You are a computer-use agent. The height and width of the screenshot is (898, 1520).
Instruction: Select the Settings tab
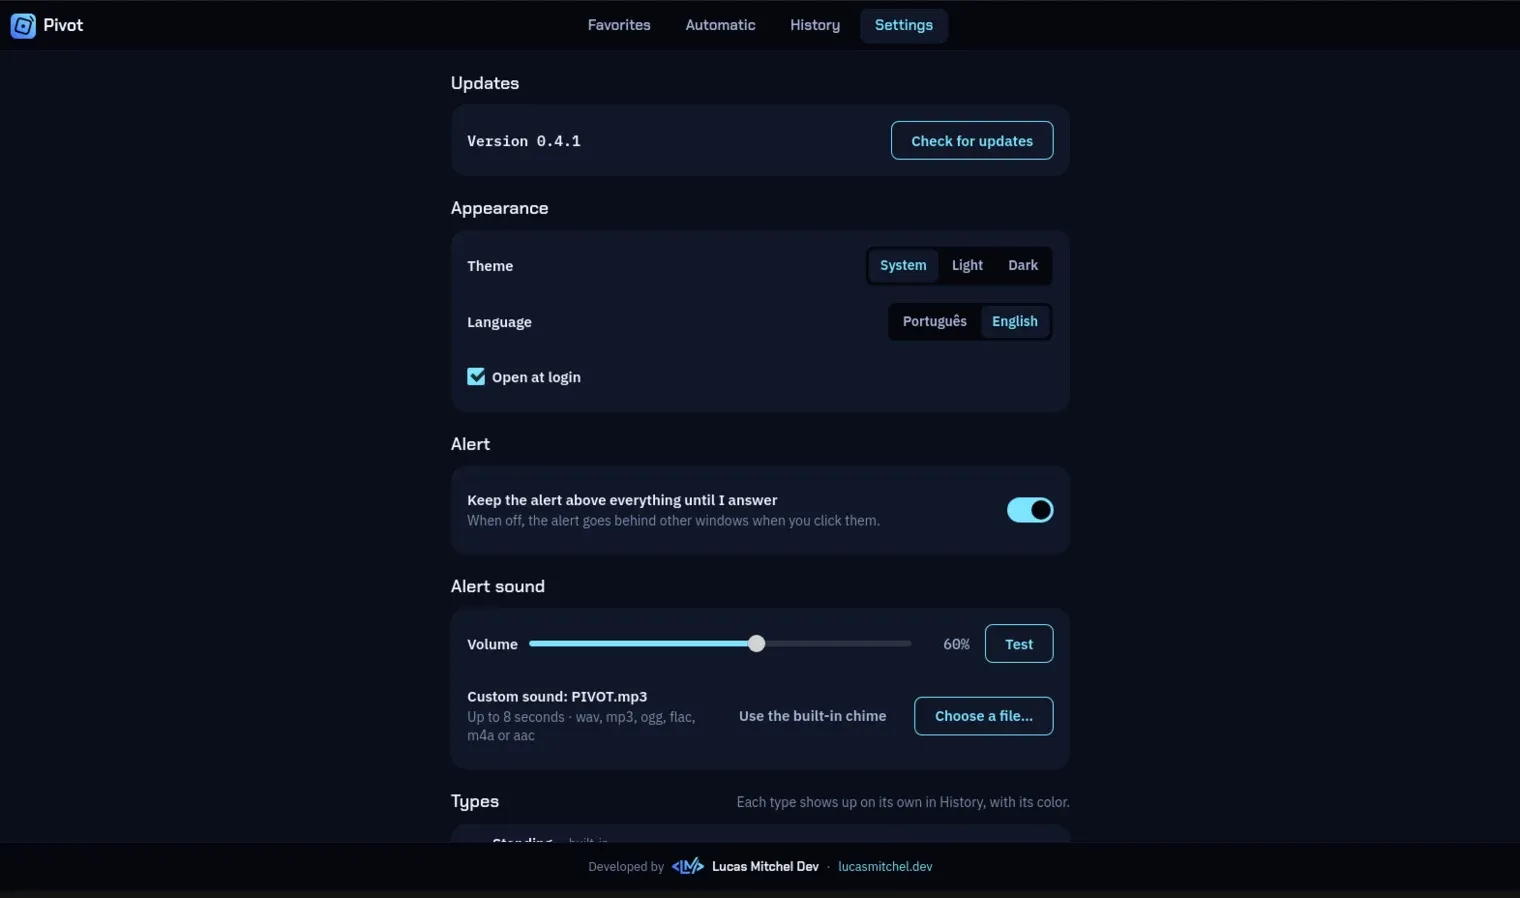pos(904,25)
